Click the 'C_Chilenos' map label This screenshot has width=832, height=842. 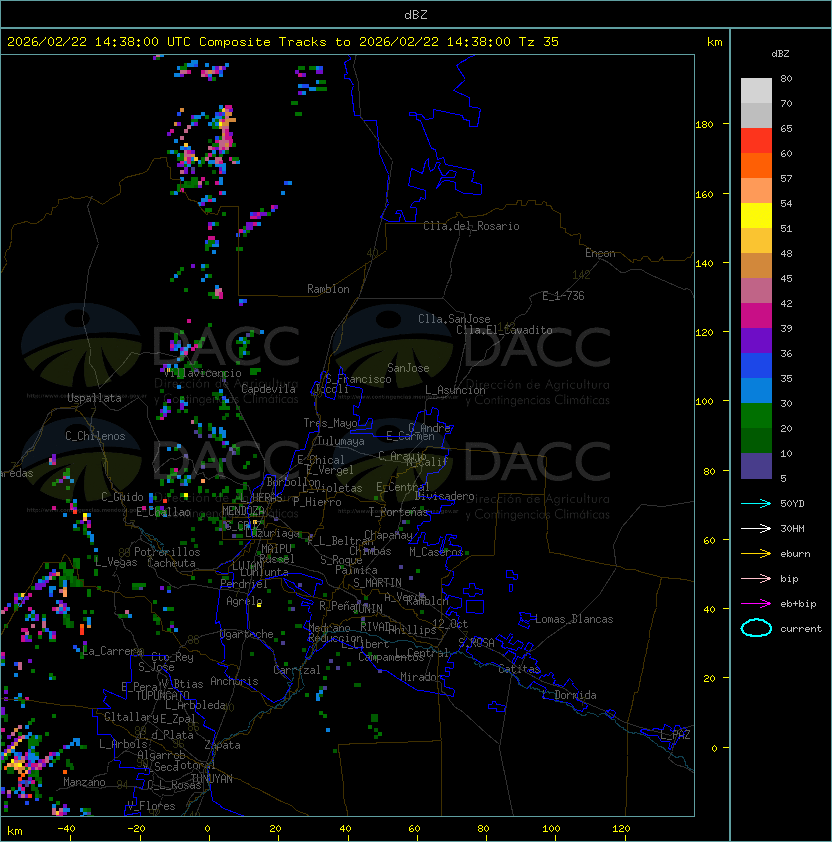point(95,436)
